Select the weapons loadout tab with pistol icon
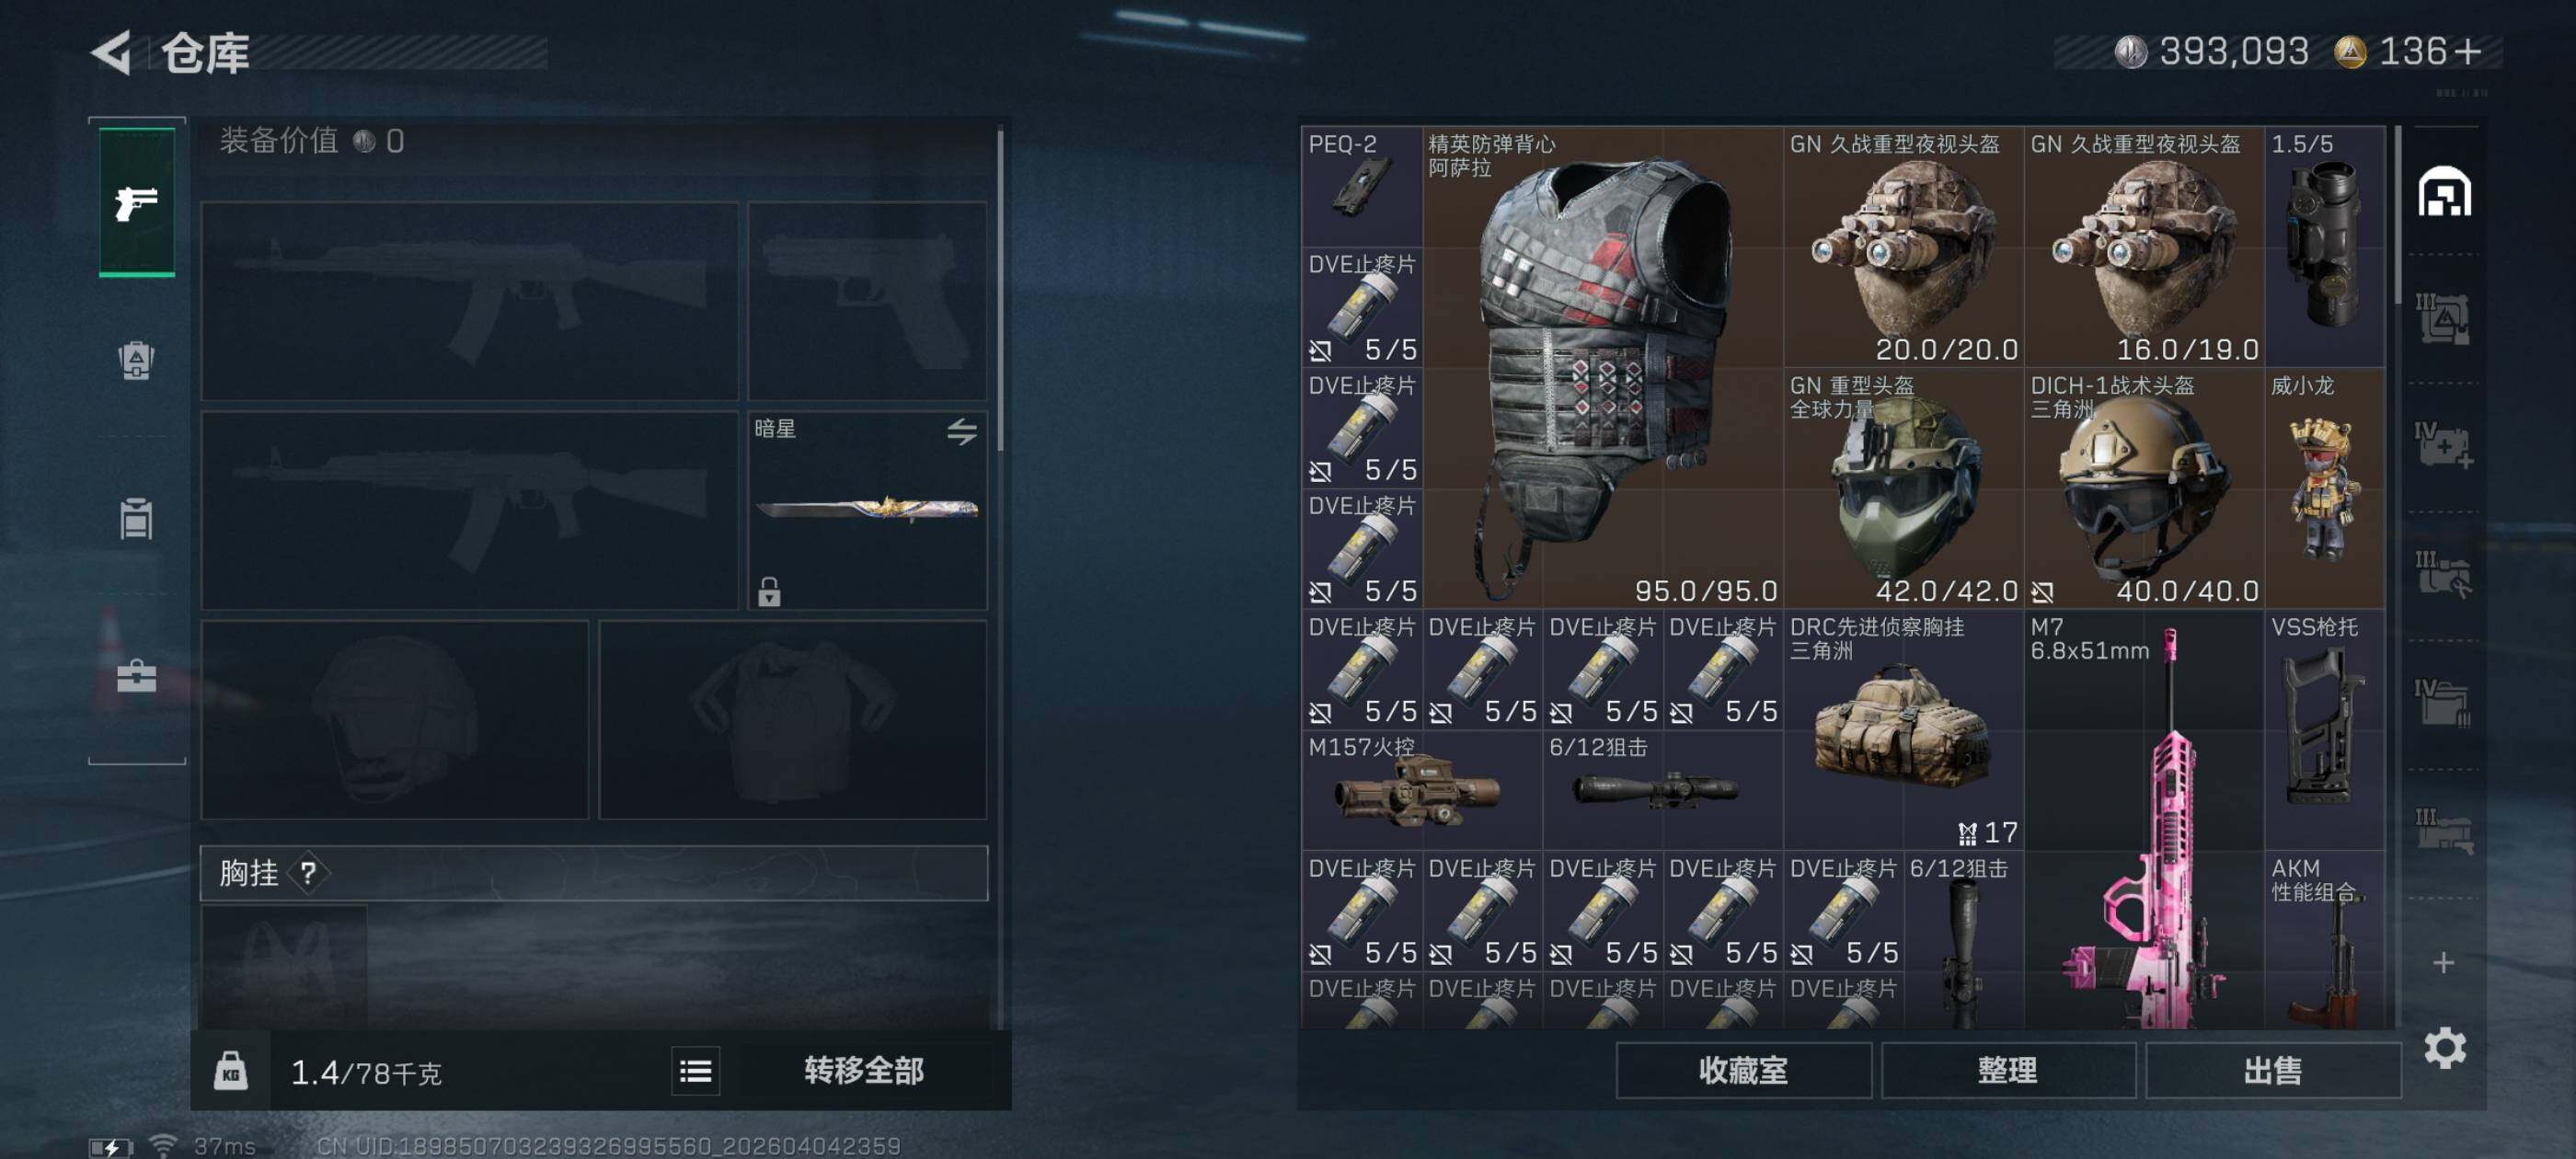 click(x=137, y=201)
